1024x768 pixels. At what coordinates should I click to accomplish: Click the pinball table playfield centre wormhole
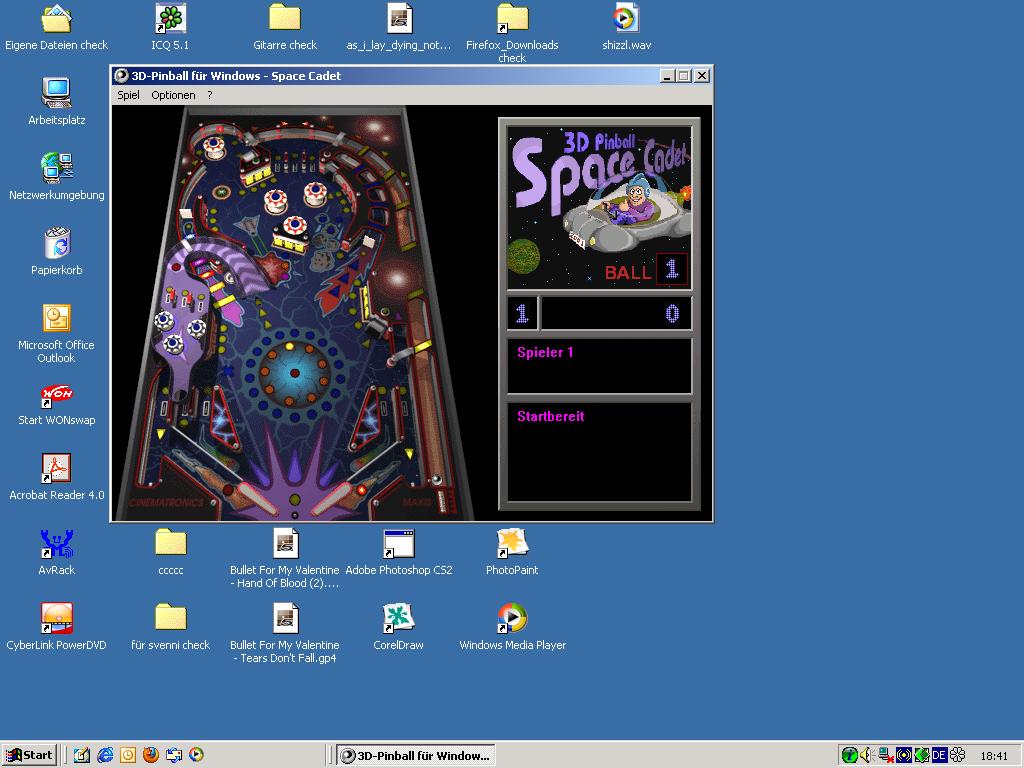(295, 373)
